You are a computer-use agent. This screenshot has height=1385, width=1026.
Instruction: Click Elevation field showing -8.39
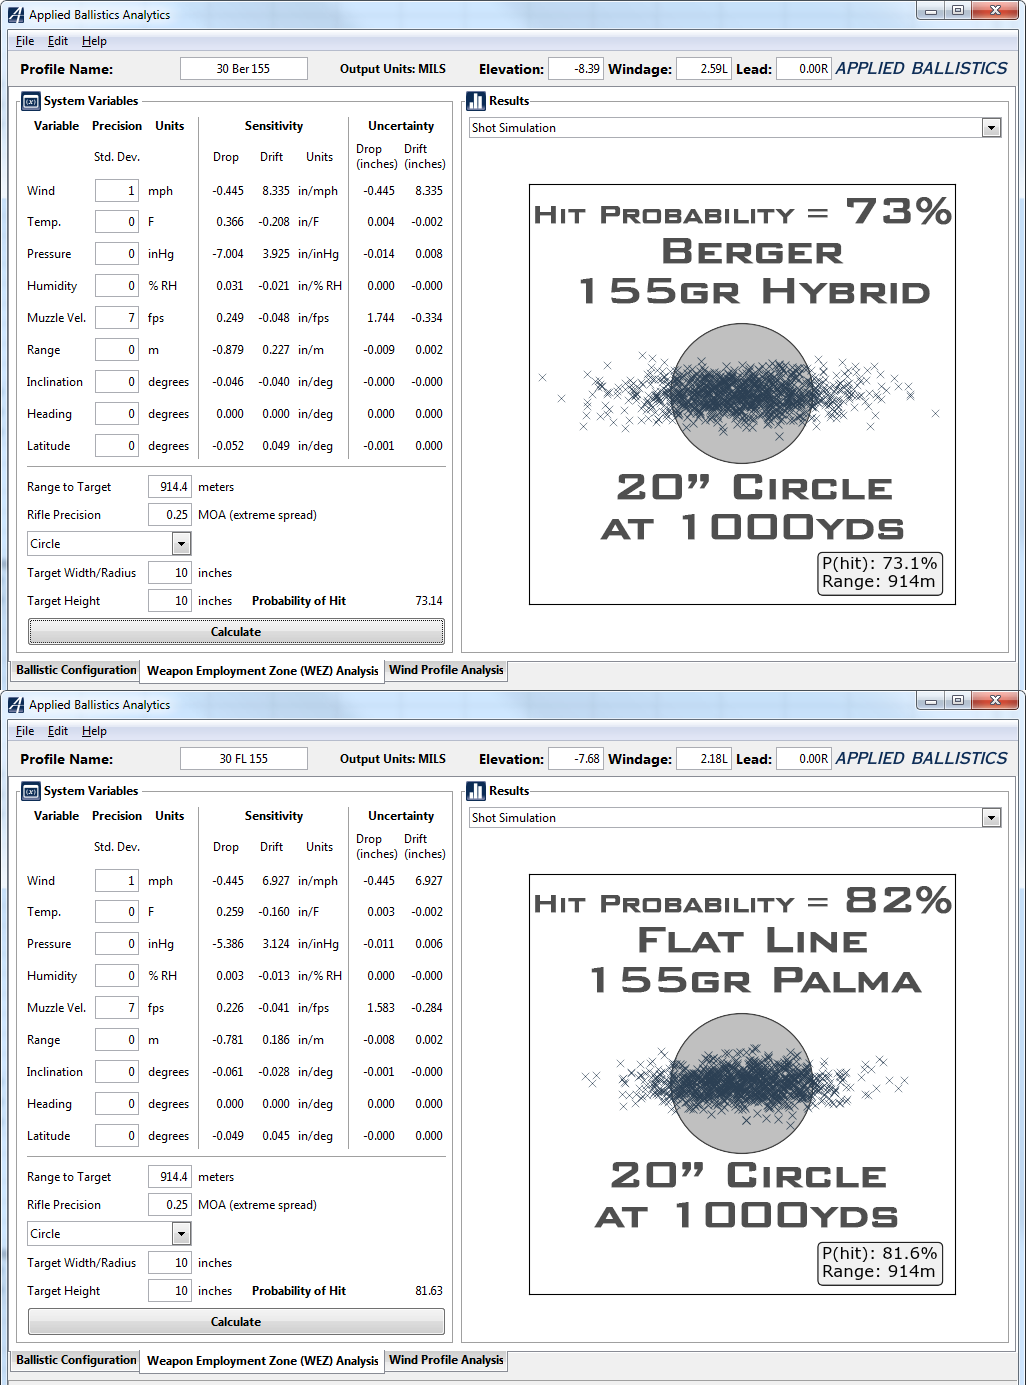coord(576,69)
